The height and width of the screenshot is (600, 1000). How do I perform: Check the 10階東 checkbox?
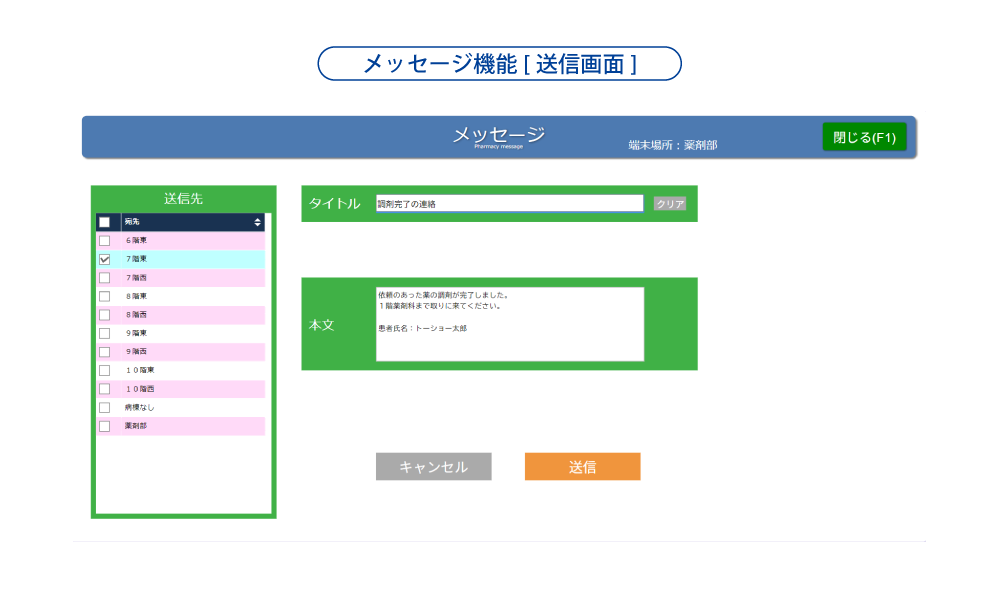point(105,370)
